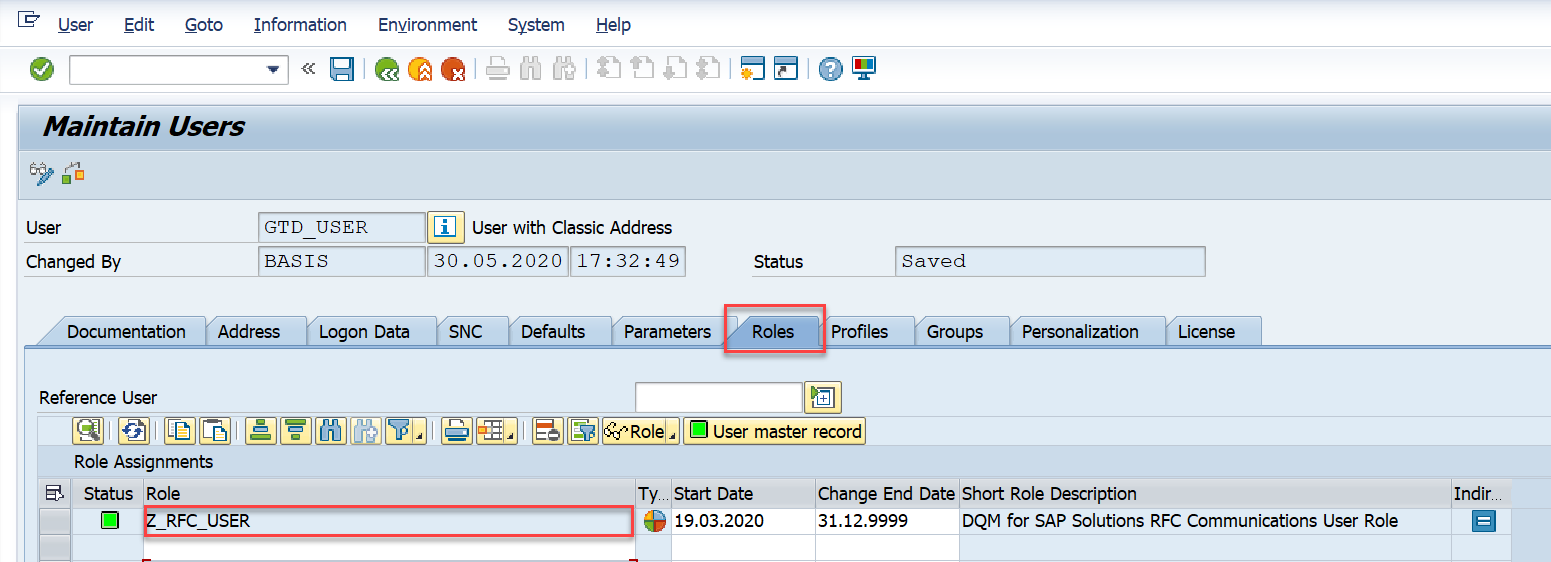Click the Sort Ascending icon in role toolbar

click(x=260, y=431)
